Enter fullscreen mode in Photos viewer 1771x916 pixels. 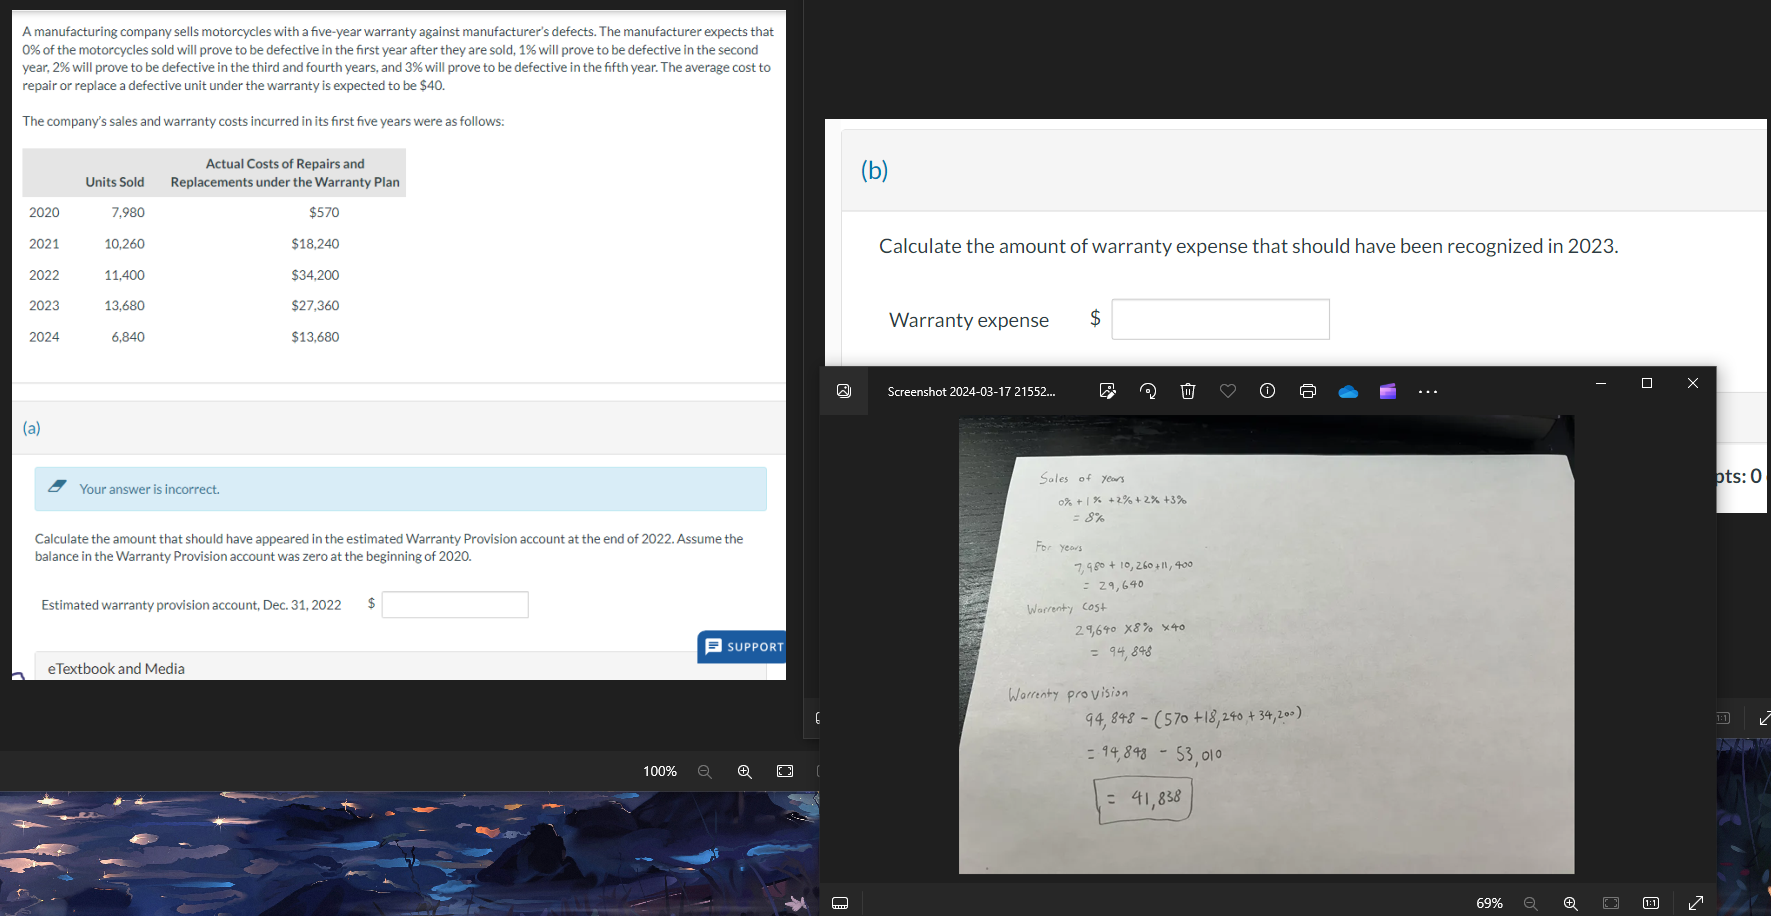click(1696, 903)
